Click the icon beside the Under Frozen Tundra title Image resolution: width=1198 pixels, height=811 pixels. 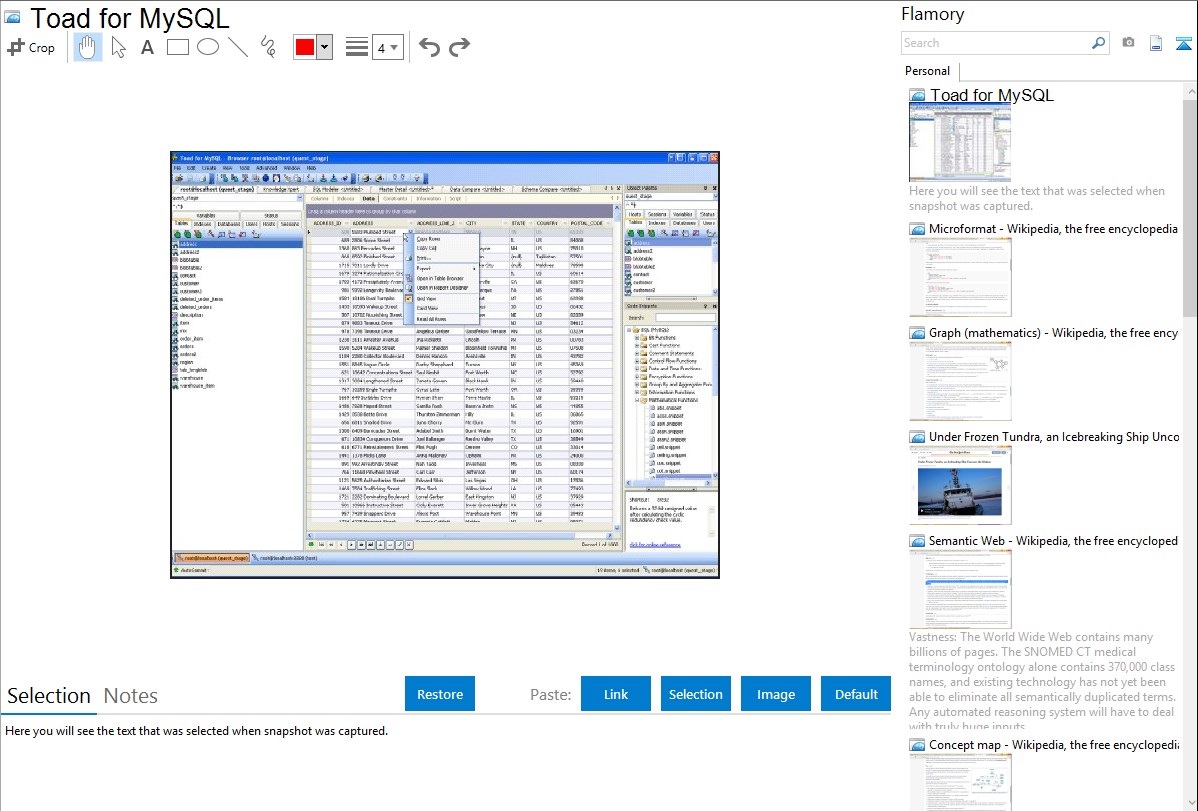coord(917,437)
